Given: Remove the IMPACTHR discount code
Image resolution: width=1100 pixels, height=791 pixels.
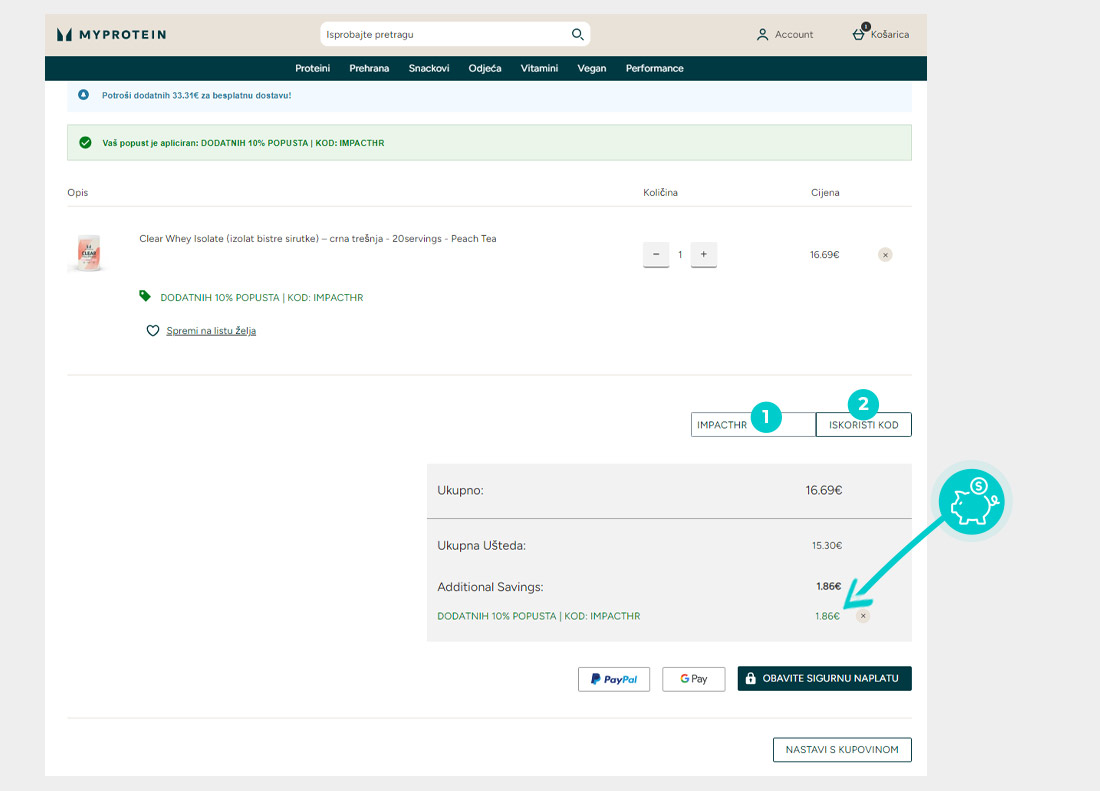Looking at the screenshot, I should 863,616.
